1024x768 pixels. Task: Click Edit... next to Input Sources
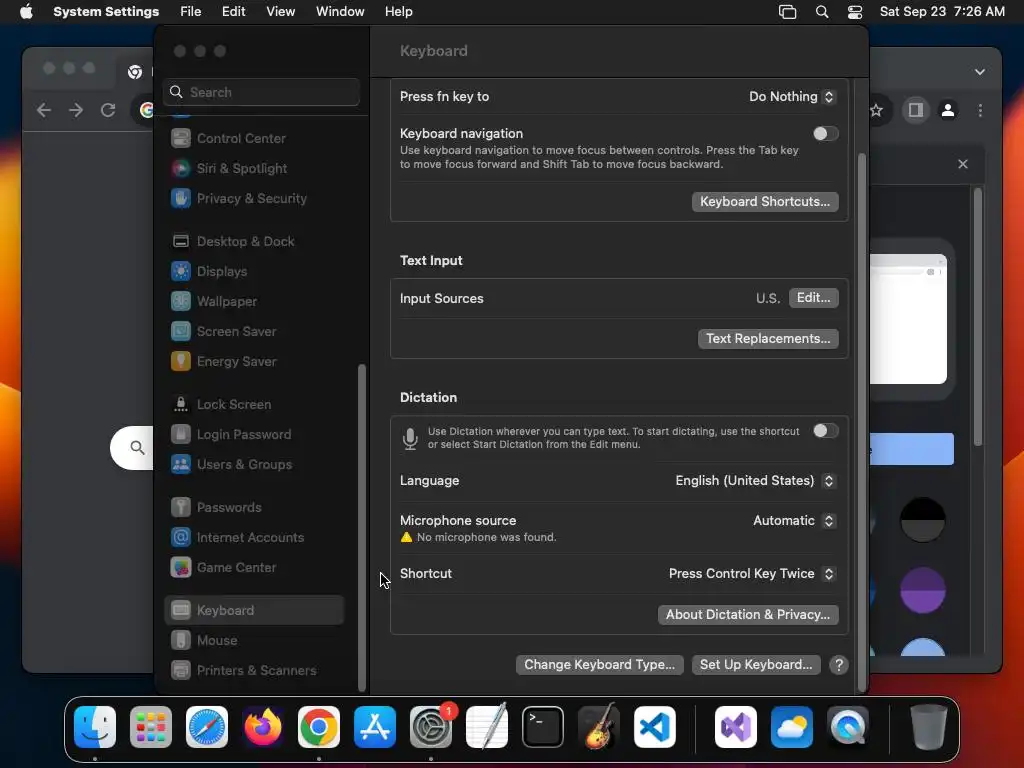click(813, 298)
